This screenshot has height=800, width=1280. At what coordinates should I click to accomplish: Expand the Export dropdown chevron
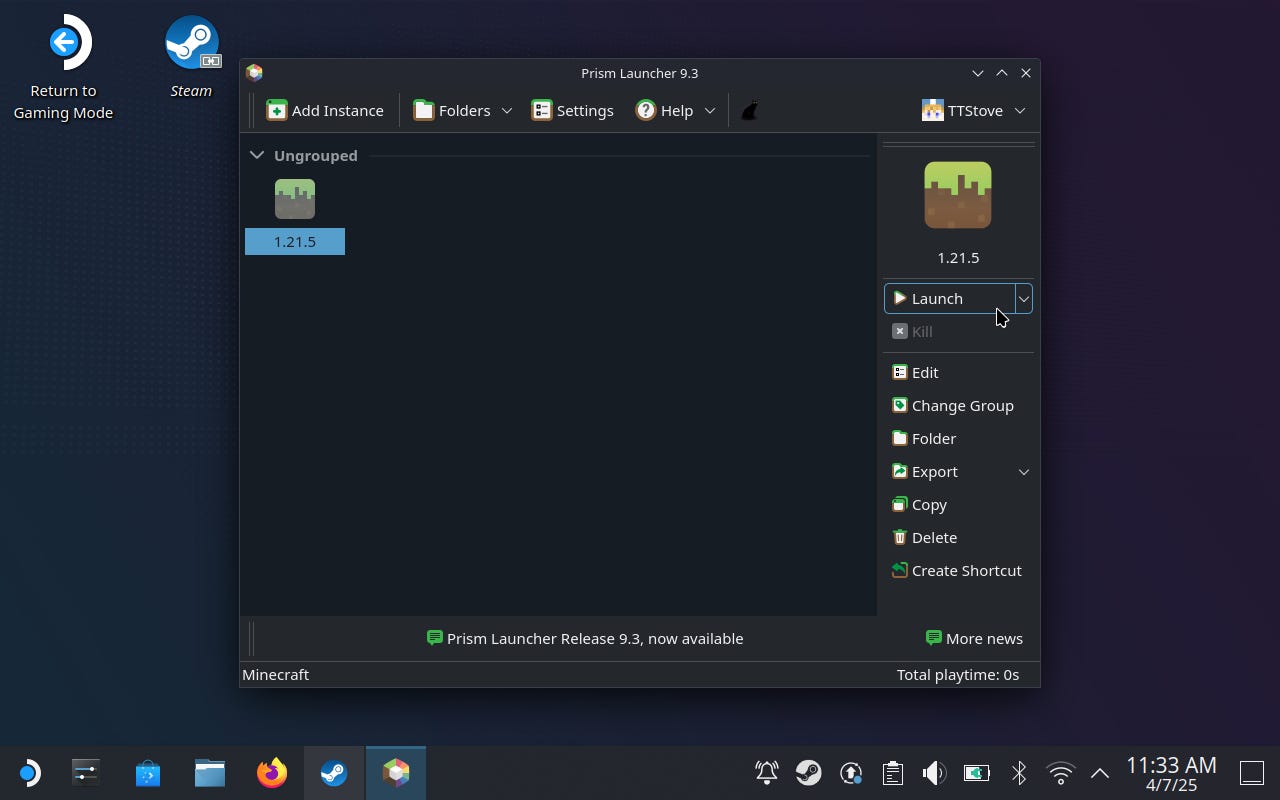tap(1023, 471)
